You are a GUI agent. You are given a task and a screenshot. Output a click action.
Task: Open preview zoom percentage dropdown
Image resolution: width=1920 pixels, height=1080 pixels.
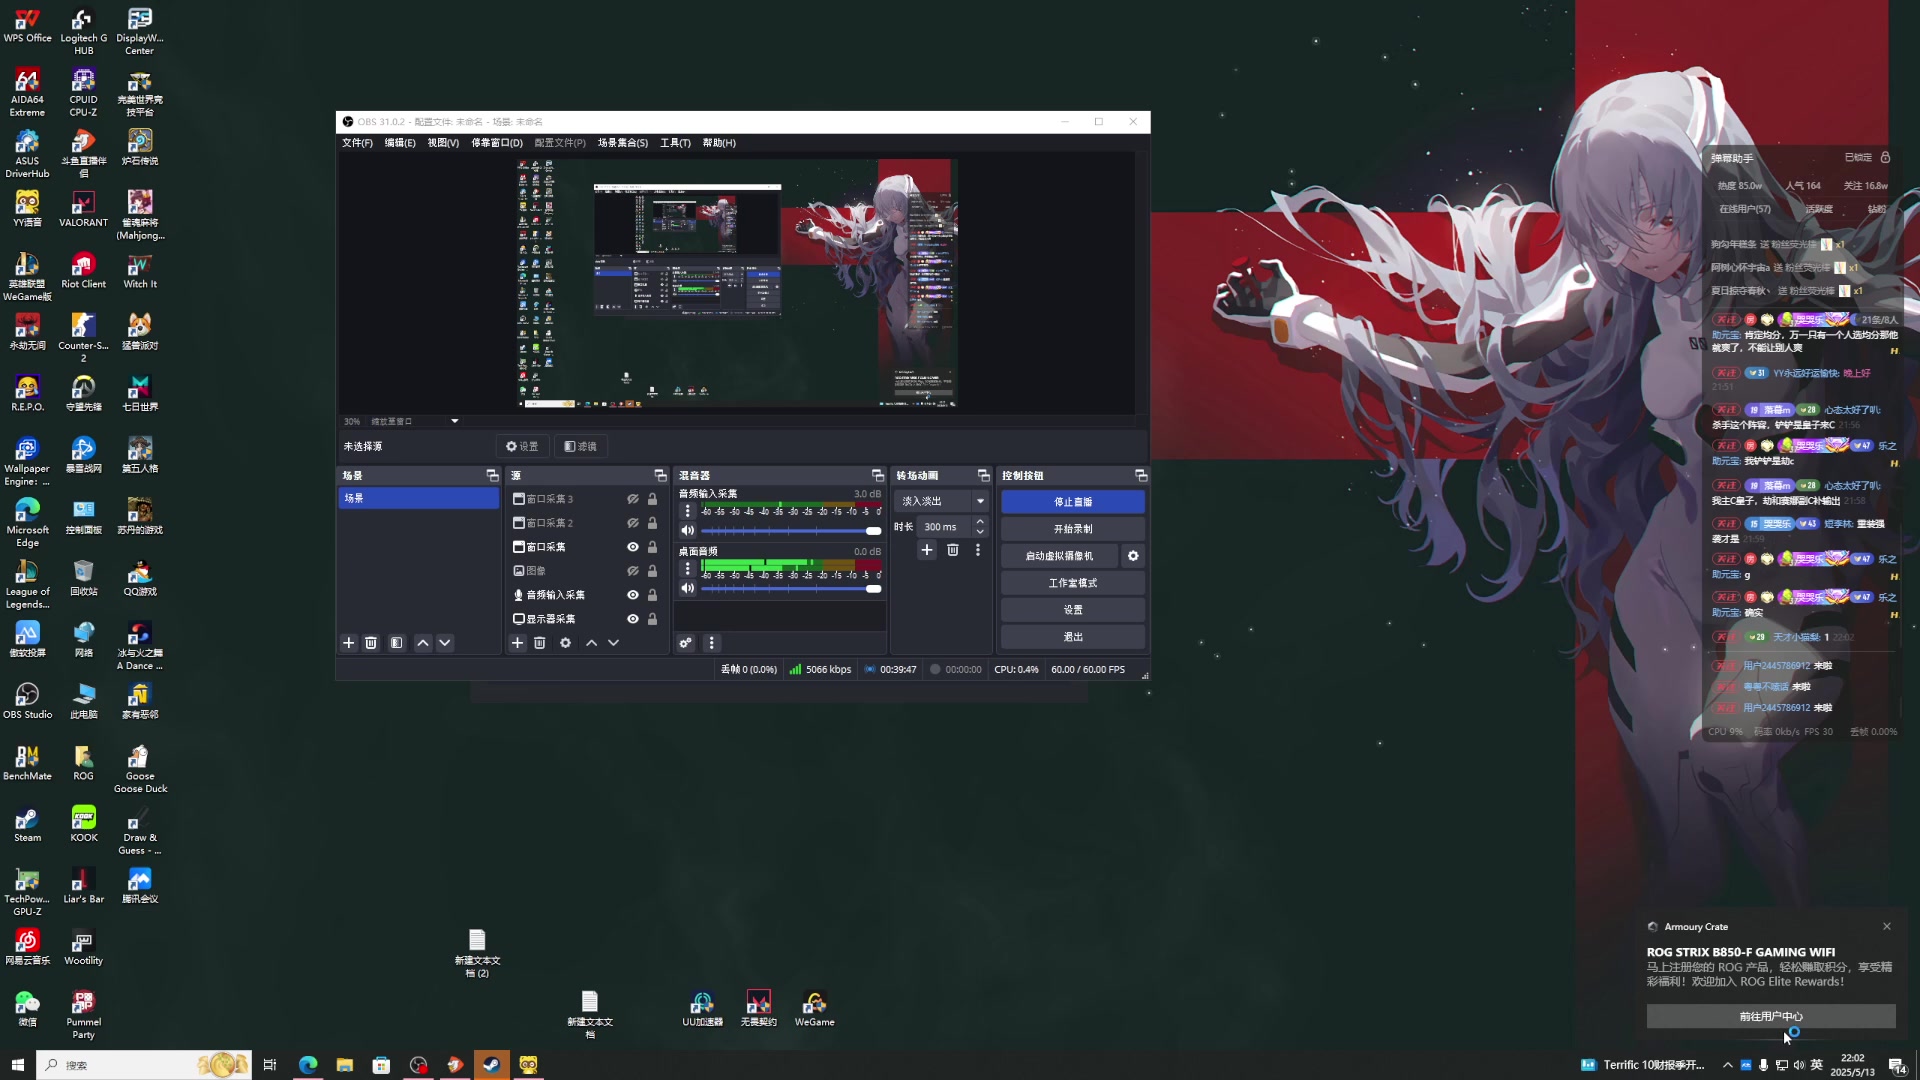pyautogui.click(x=454, y=421)
